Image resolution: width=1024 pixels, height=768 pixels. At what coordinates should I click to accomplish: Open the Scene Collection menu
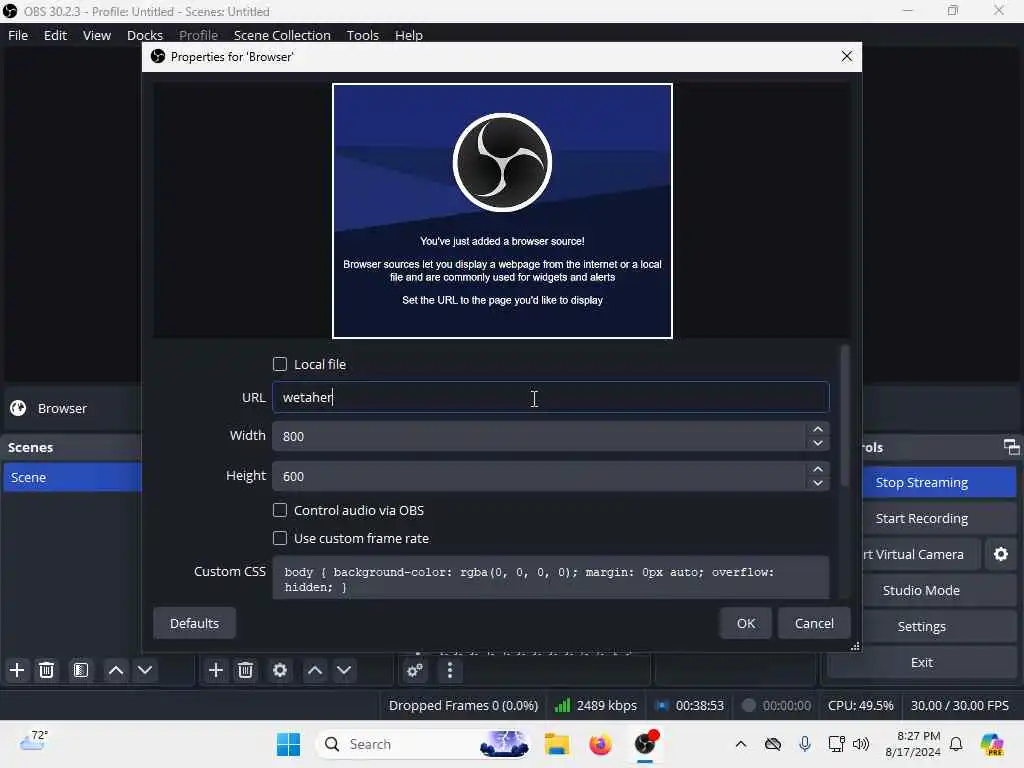282,35
